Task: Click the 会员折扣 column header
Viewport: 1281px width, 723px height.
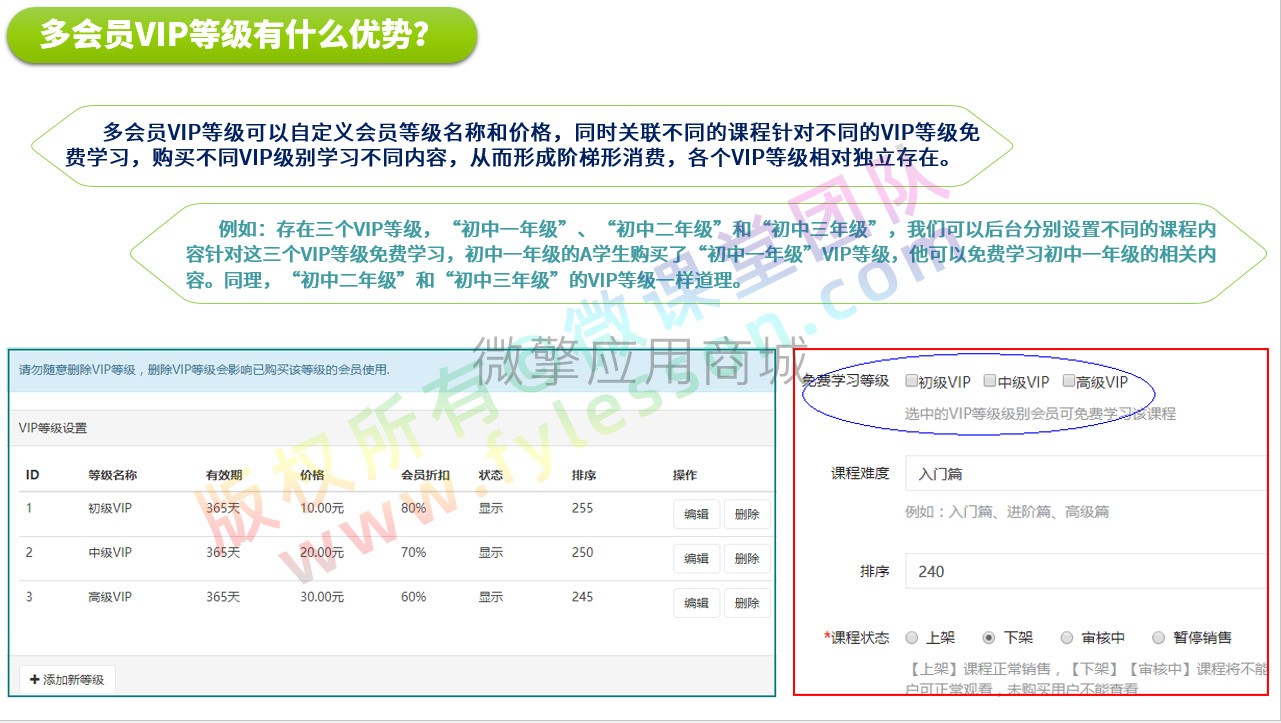Action: point(425,475)
